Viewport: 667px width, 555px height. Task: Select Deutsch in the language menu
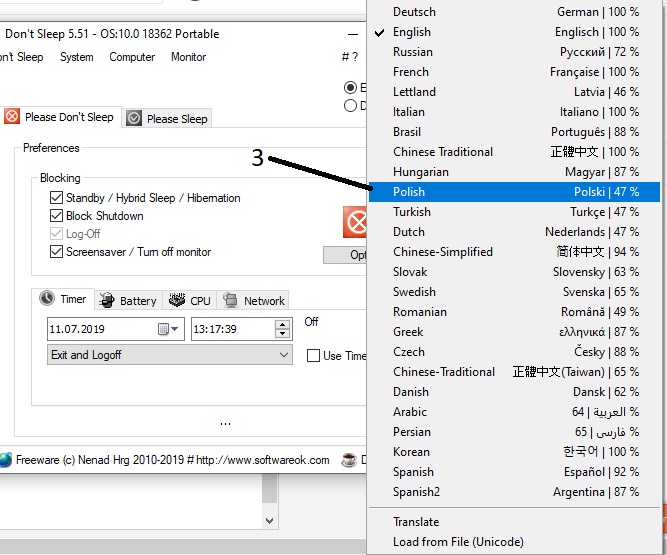click(514, 12)
